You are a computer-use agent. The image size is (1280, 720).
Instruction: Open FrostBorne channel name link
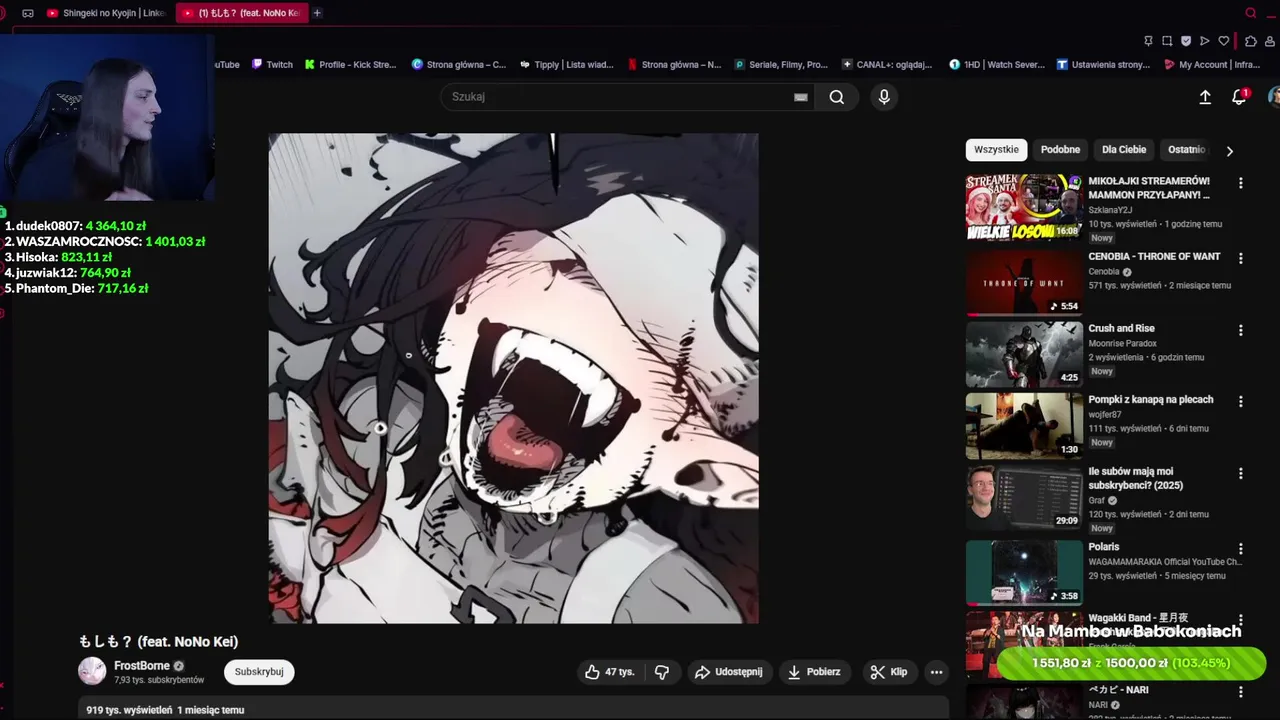coord(142,666)
